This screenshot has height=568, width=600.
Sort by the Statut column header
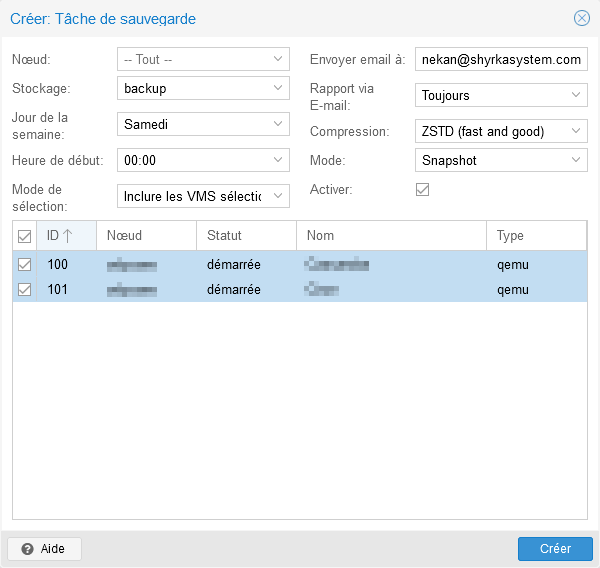pos(245,236)
